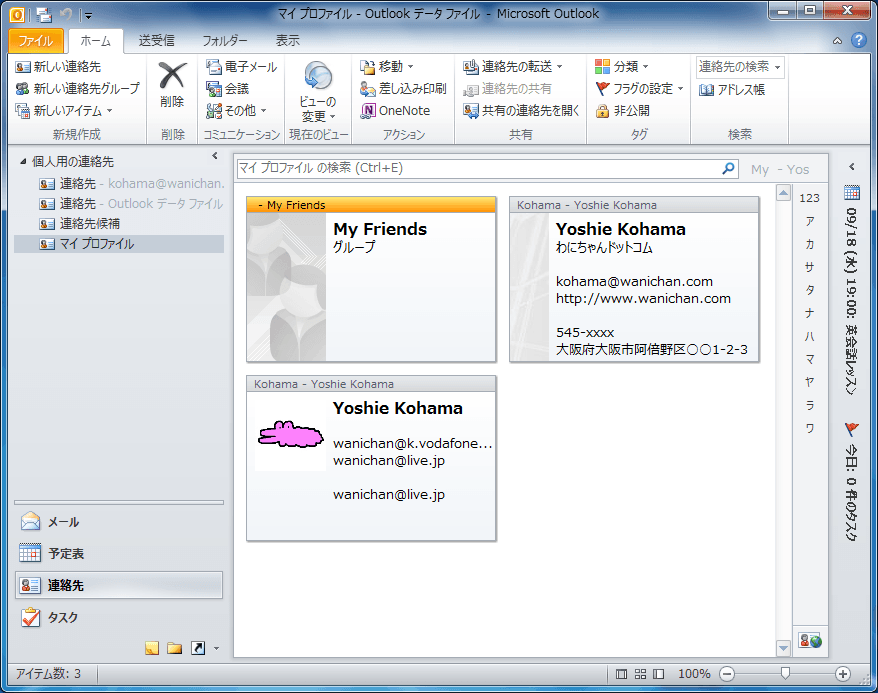Switch to the フォルダー tab

(225, 41)
